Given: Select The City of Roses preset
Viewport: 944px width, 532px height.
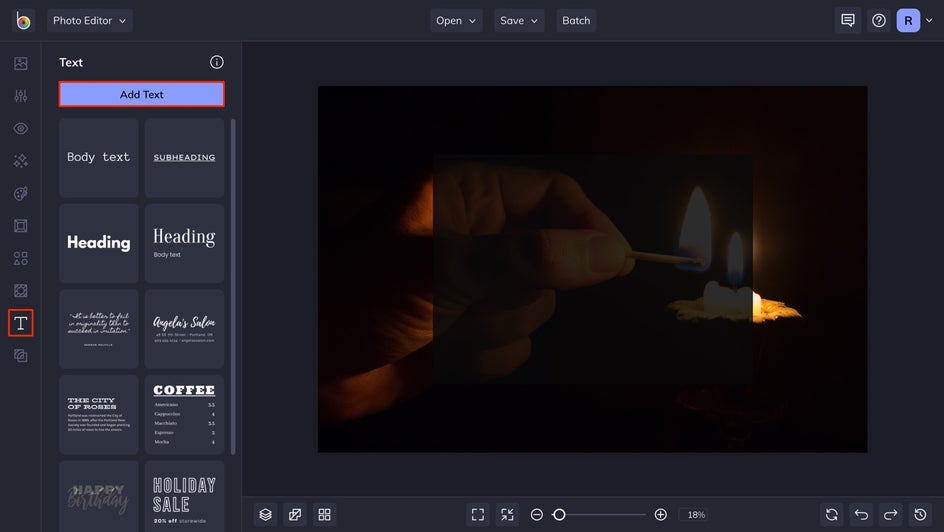Looking at the screenshot, I should coord(99,415).
